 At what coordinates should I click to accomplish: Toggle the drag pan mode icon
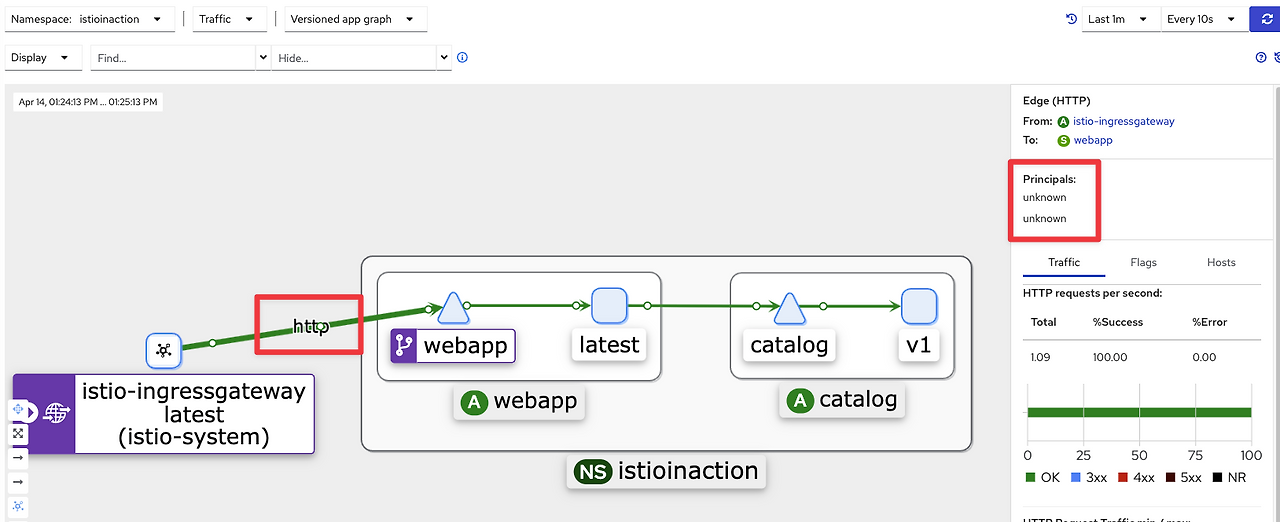click(18, 411)
